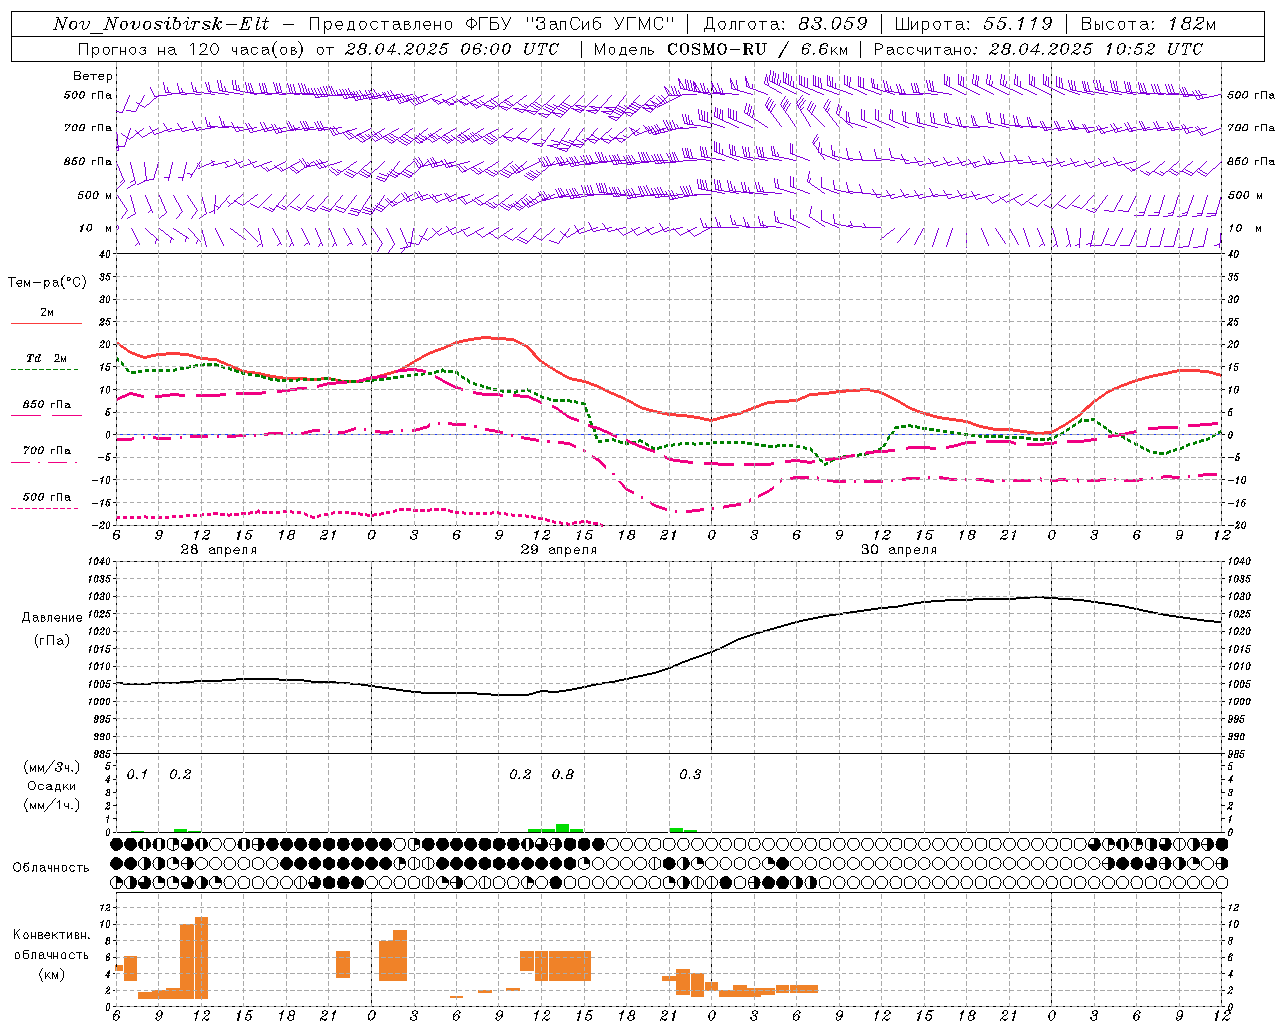The width and height of the screenshot is (1280, 1024).
Task: Click the 0.8 precipitation amount value
Action: point(563,775)
